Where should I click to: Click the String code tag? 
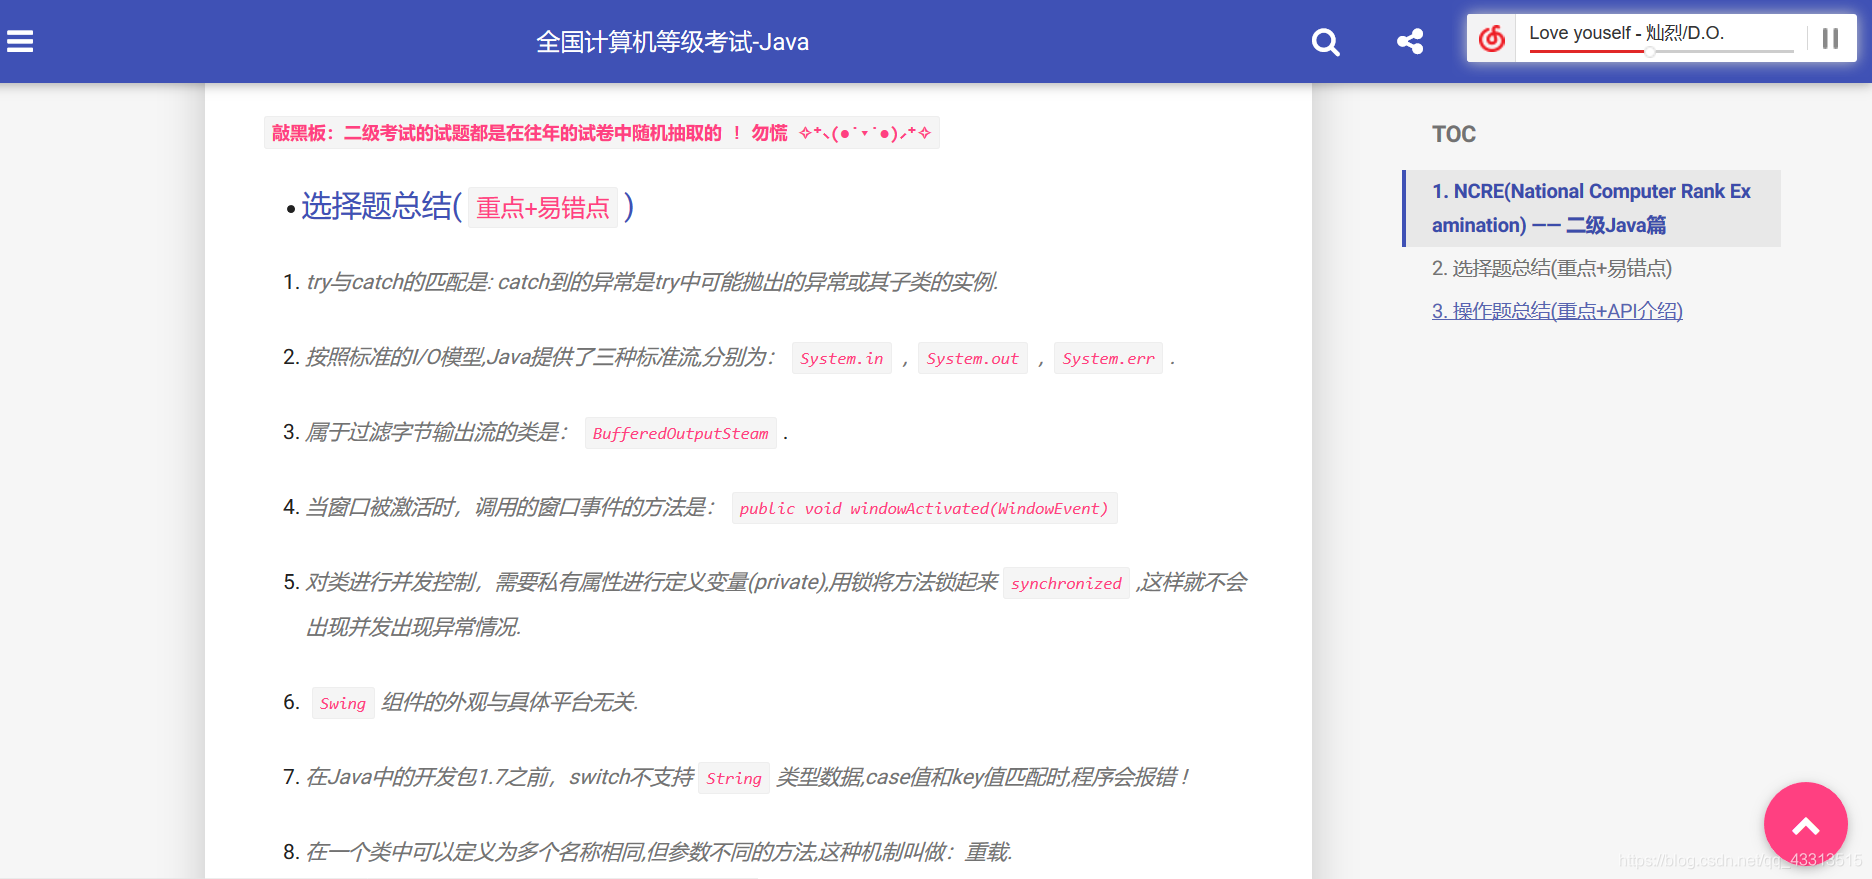[734, 778]
